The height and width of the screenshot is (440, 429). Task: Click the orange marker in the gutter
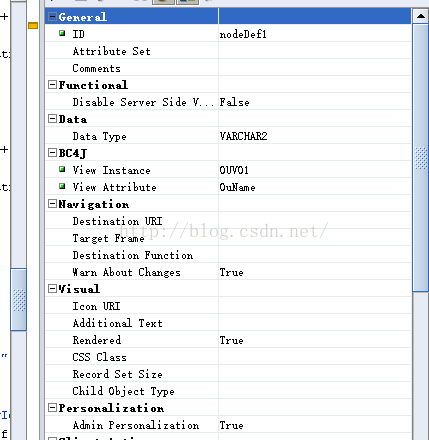(33, 25)
